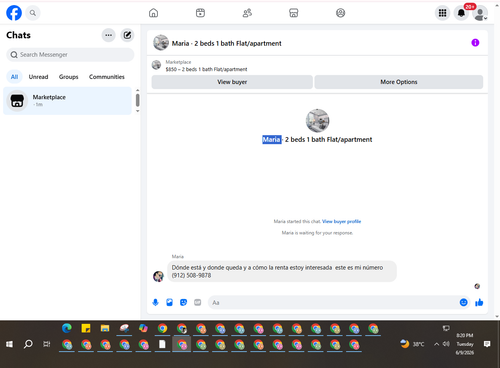Open the conversation header apartment avatar
This screenshot has width=500, height=368.
(x=161, y=43)
